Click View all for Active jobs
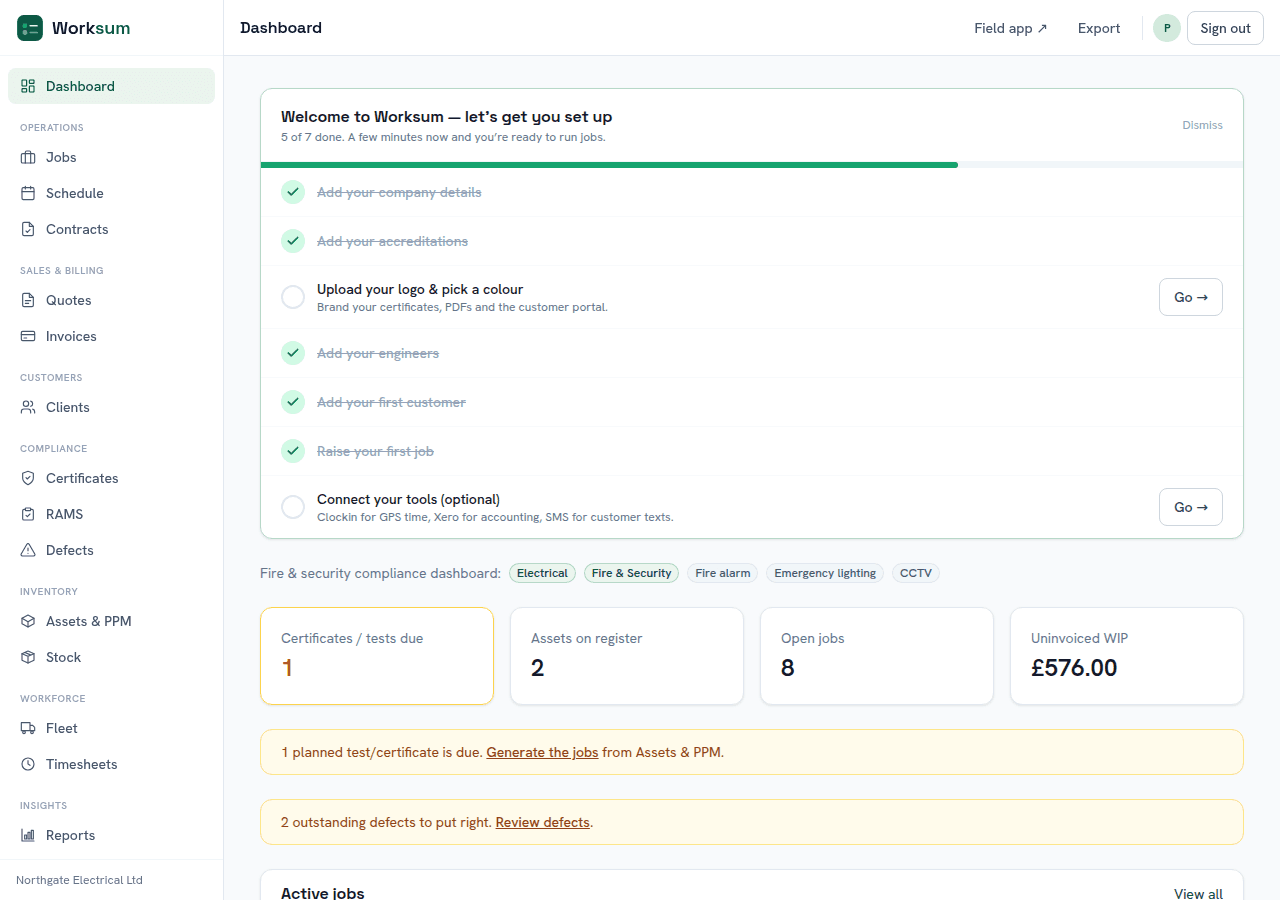The image size is (1280, 900). pos(1198,894)
